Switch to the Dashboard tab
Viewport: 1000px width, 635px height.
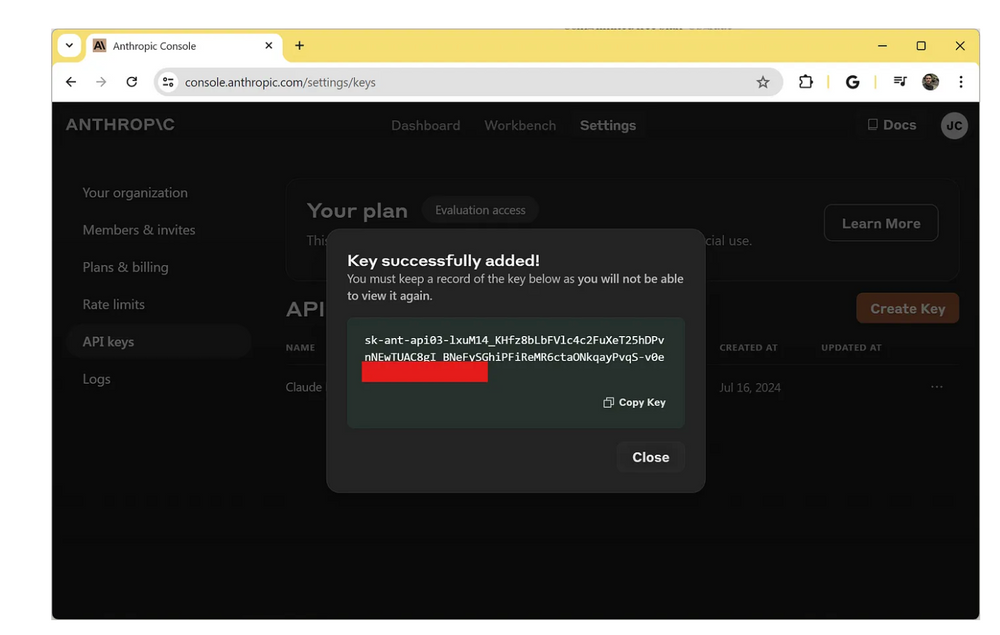[x=425, y=126]
